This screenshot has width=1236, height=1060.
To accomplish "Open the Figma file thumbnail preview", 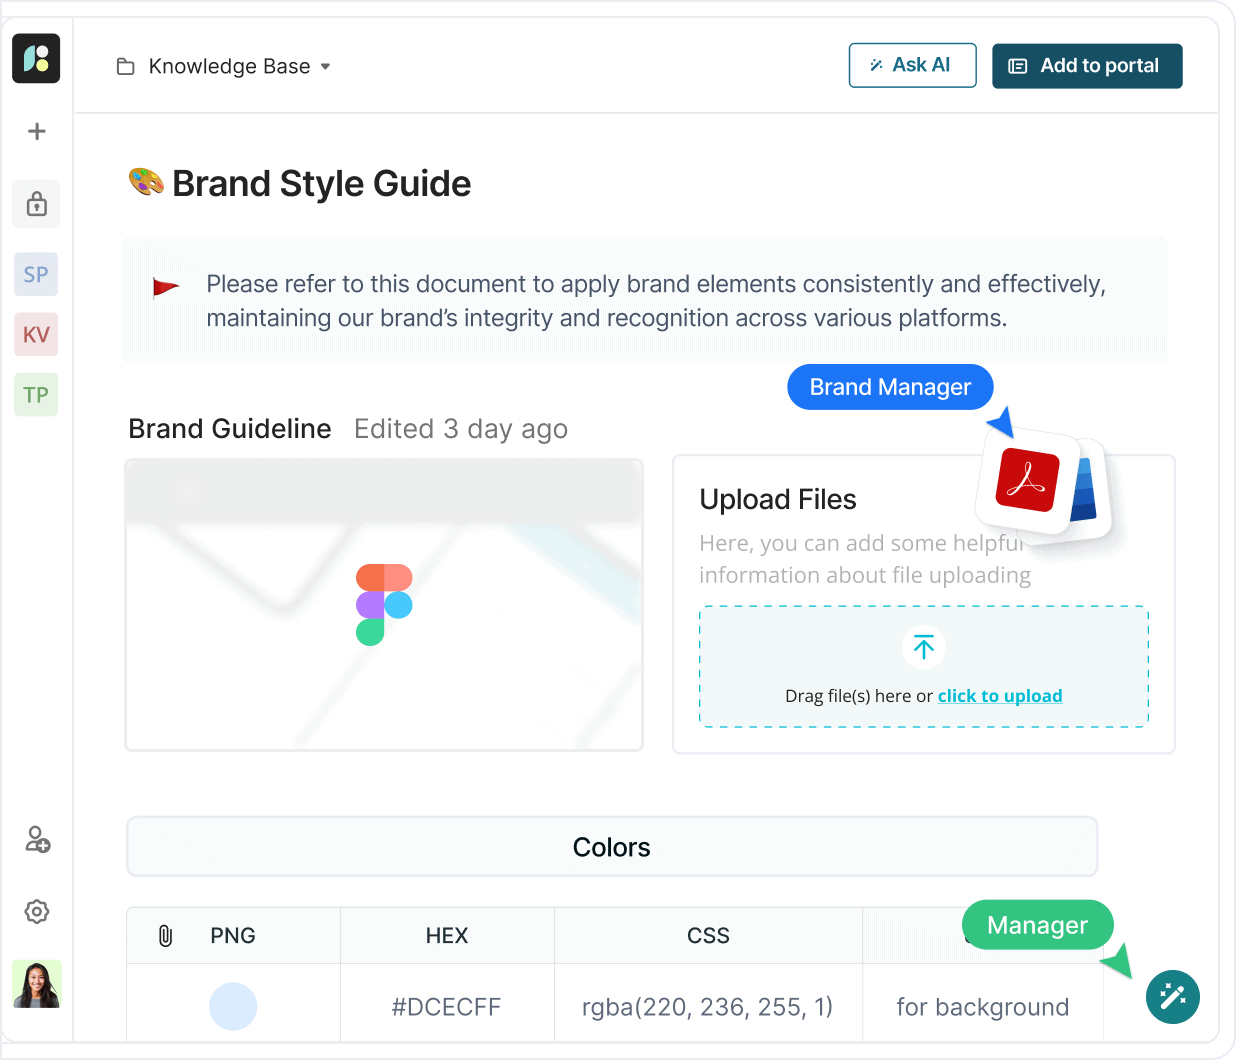I will click(x=384, y=605).
